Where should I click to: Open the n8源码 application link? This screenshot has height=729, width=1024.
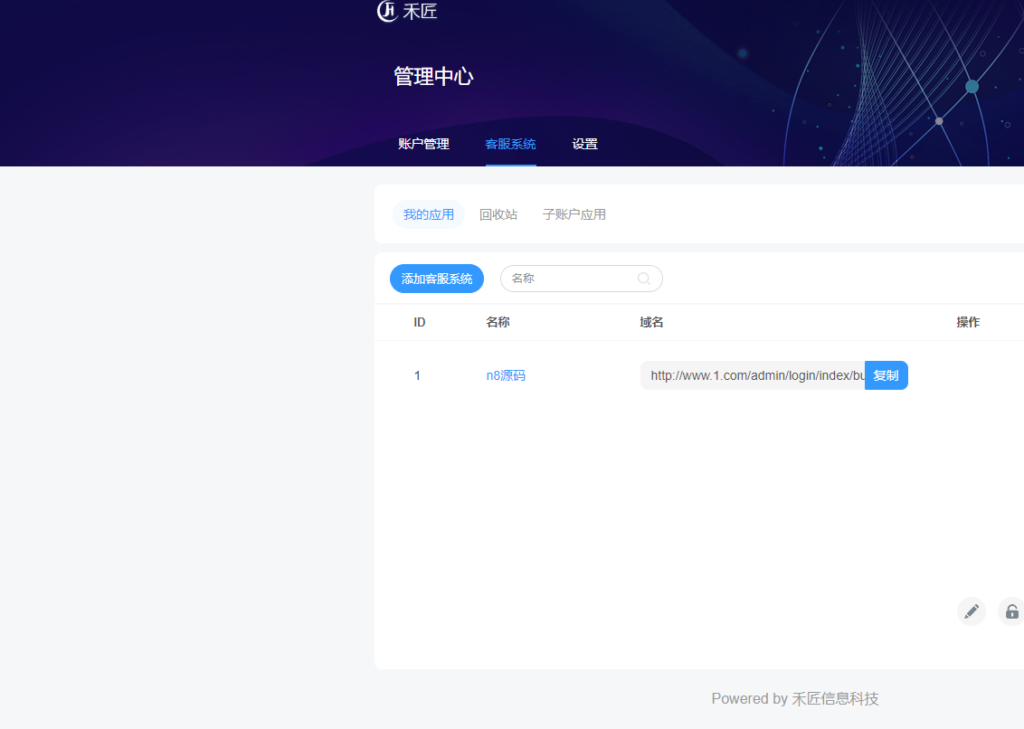(x=505, y=376)
